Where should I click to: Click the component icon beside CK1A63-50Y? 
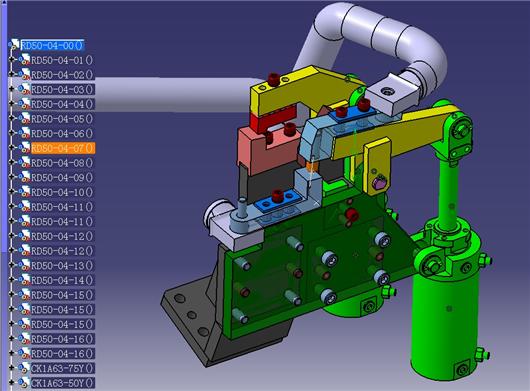click(x=24, y=382)
